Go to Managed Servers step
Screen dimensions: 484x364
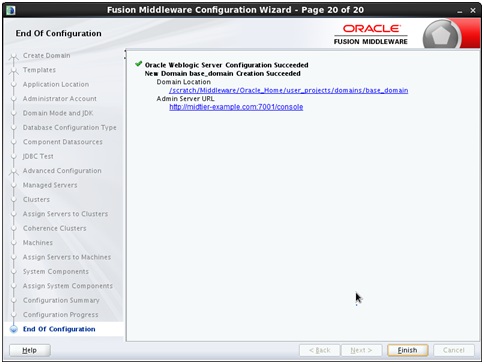tap(50, 185)
